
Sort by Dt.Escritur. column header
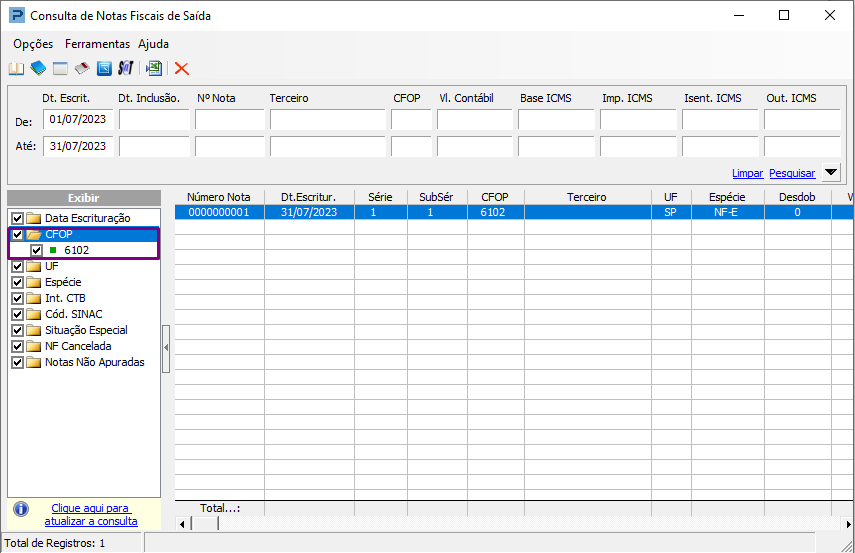tap(309, 197)
